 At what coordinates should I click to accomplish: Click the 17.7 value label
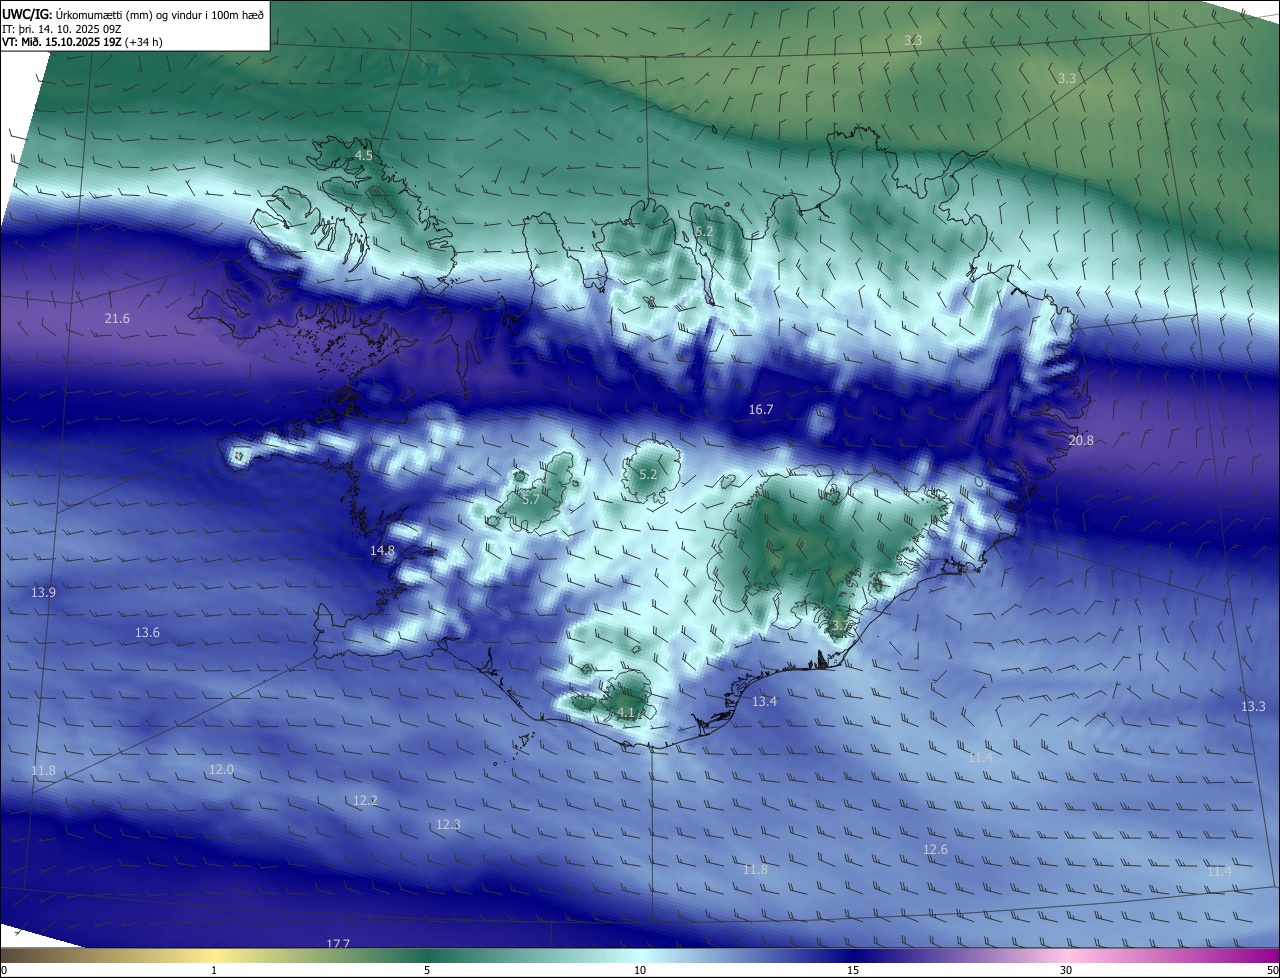338,944
